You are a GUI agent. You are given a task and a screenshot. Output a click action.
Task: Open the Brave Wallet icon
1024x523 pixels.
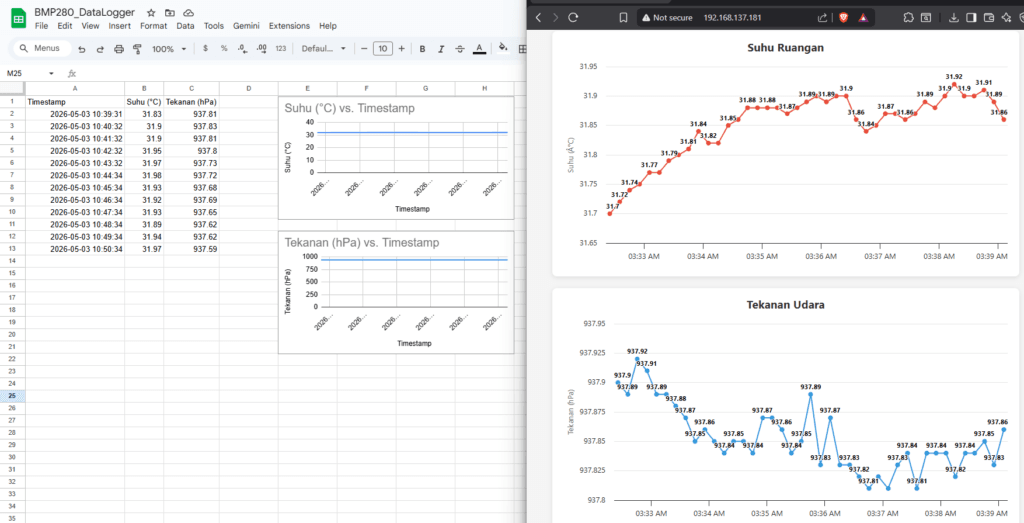pos(989,18)
